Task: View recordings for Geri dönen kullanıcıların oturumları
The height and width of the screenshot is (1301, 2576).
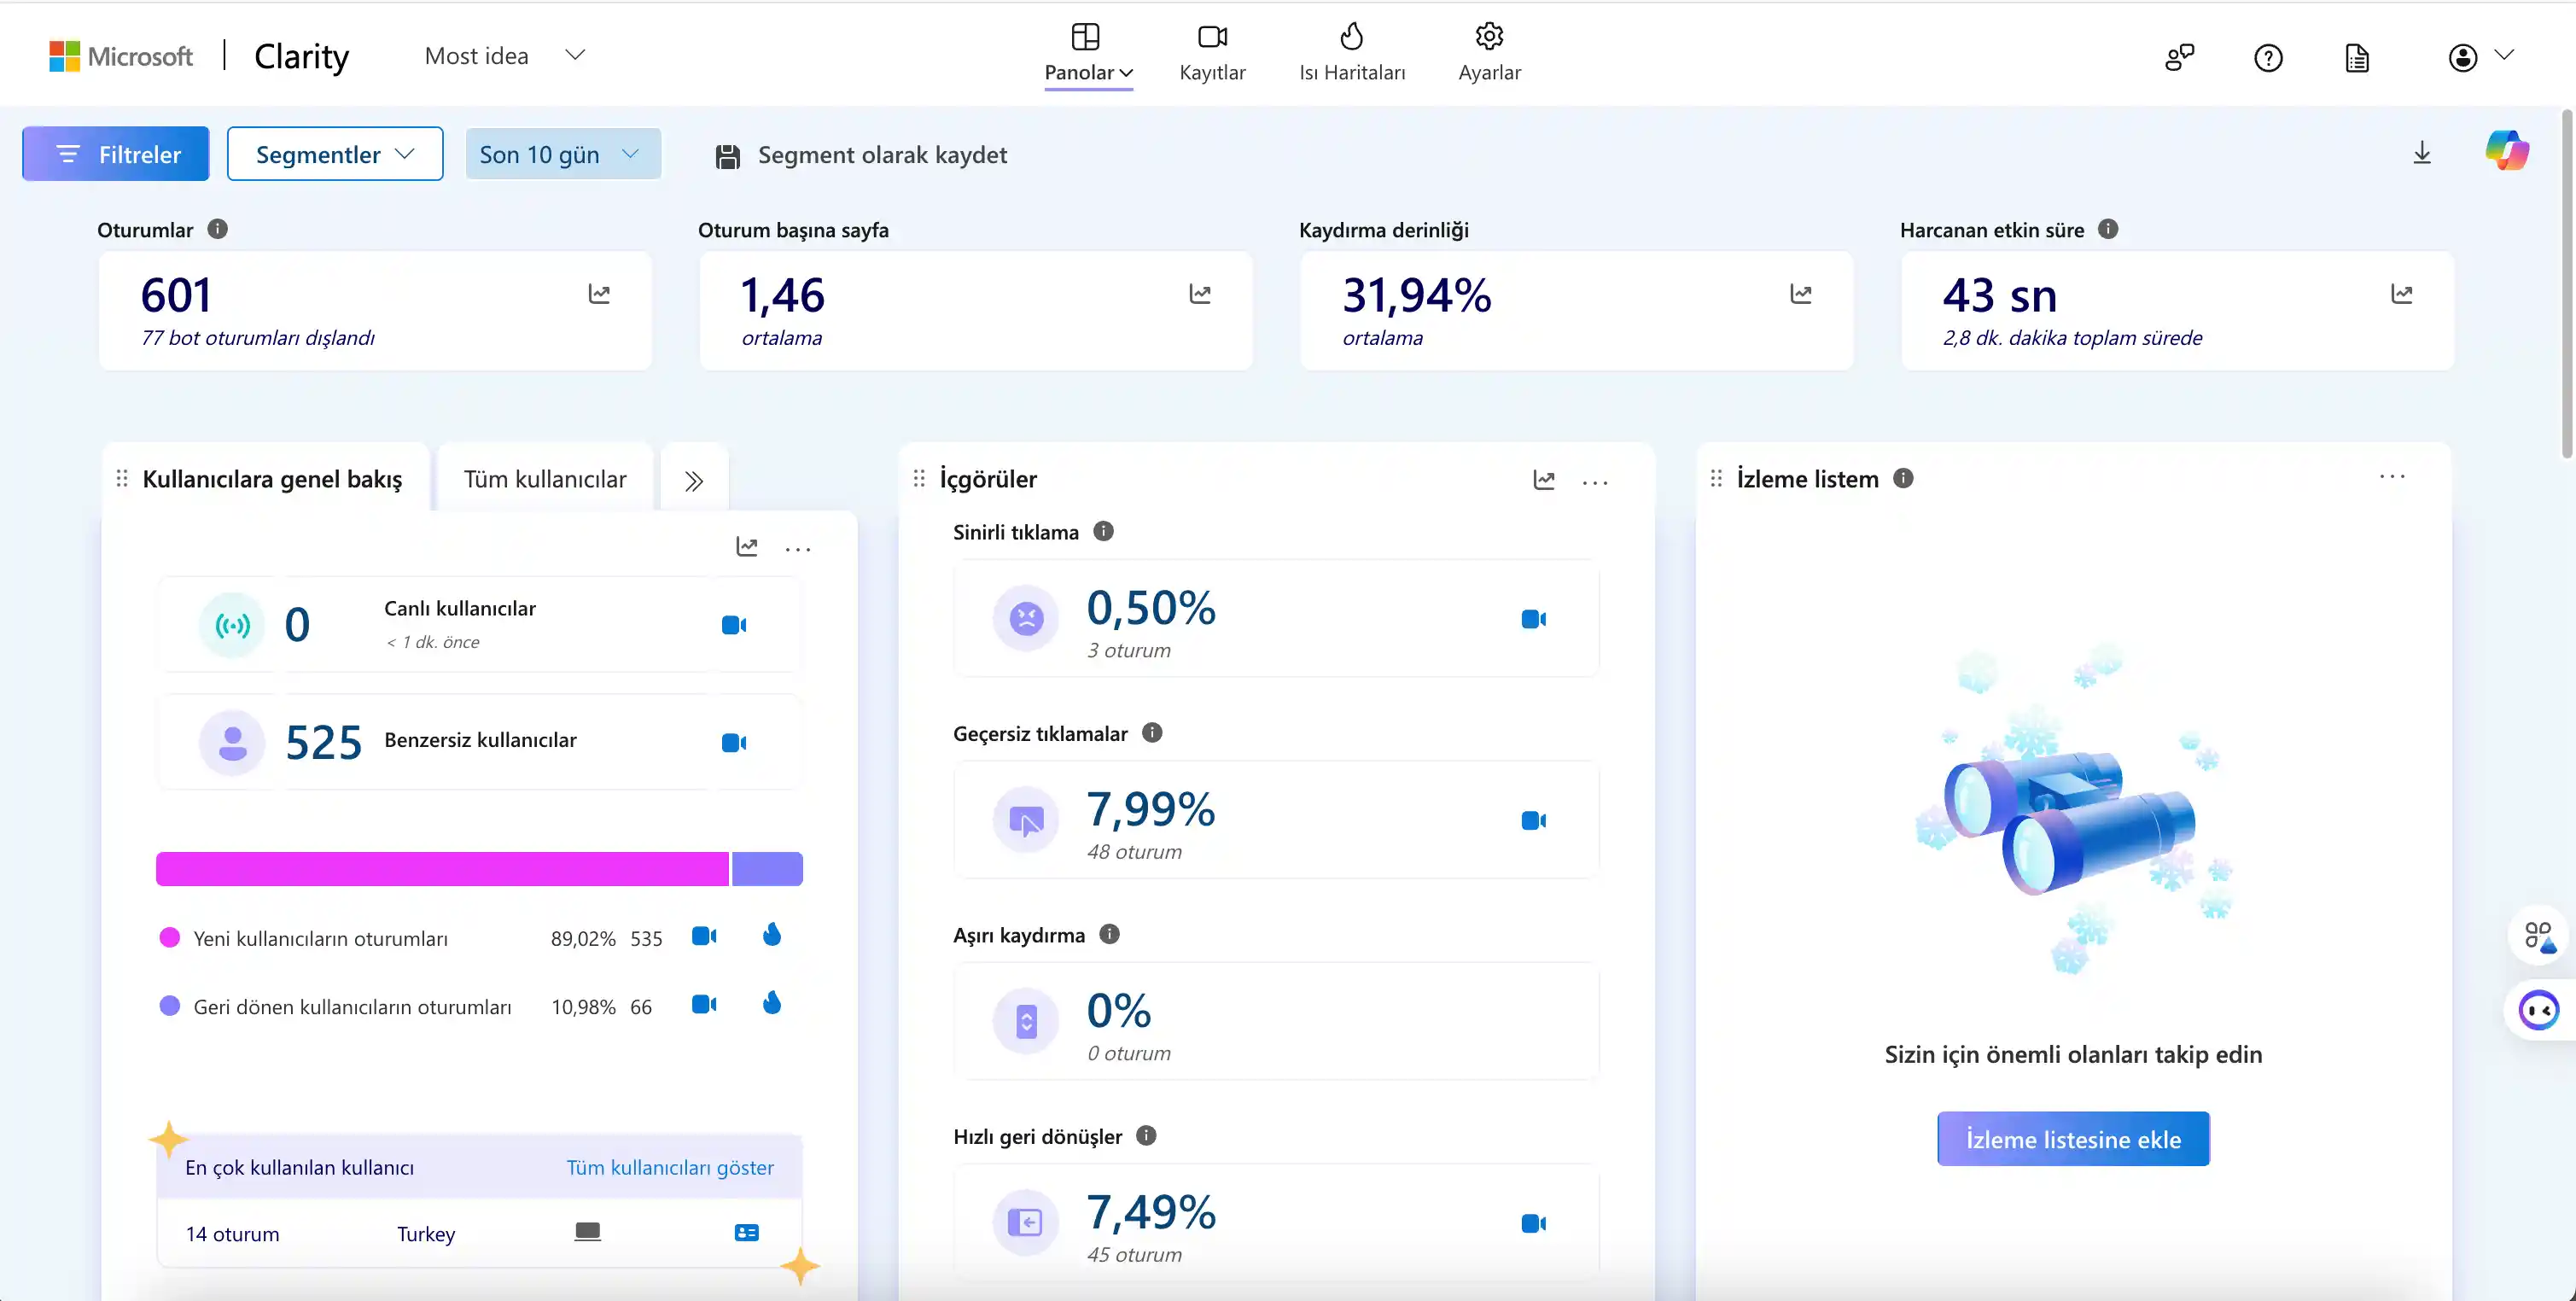Action: coord(704,1004)
